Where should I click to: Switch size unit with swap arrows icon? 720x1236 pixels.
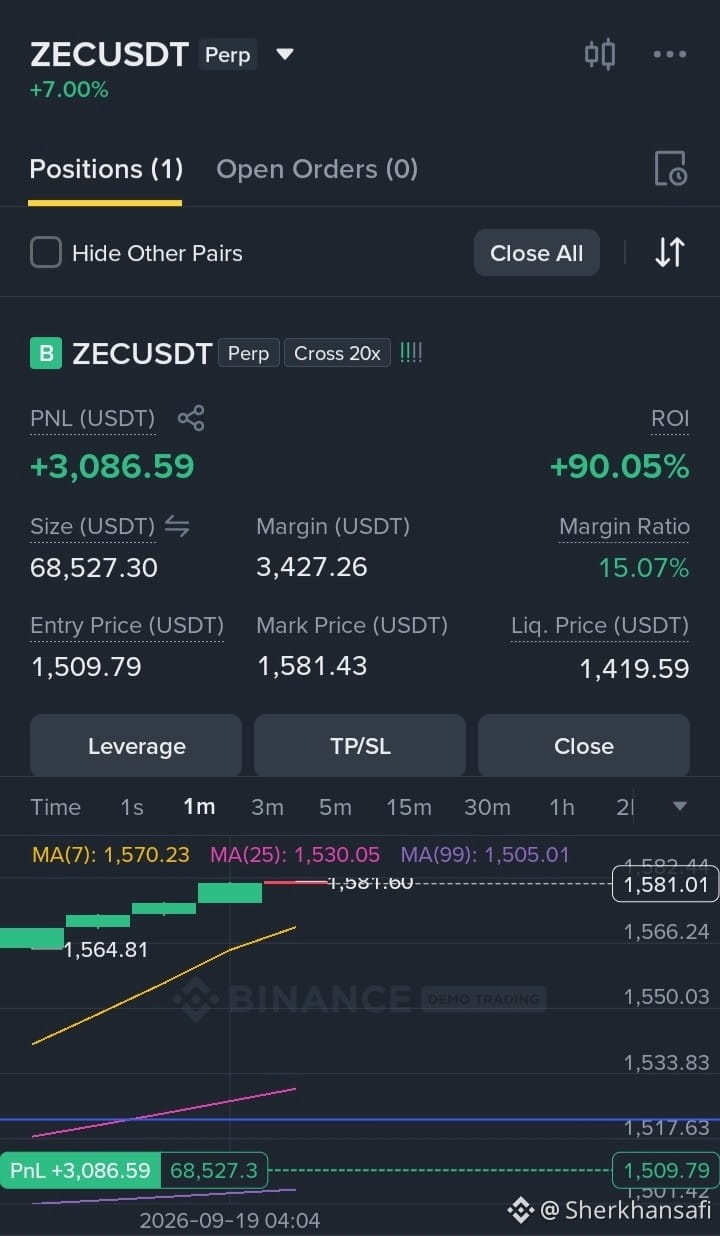(177, 526)
